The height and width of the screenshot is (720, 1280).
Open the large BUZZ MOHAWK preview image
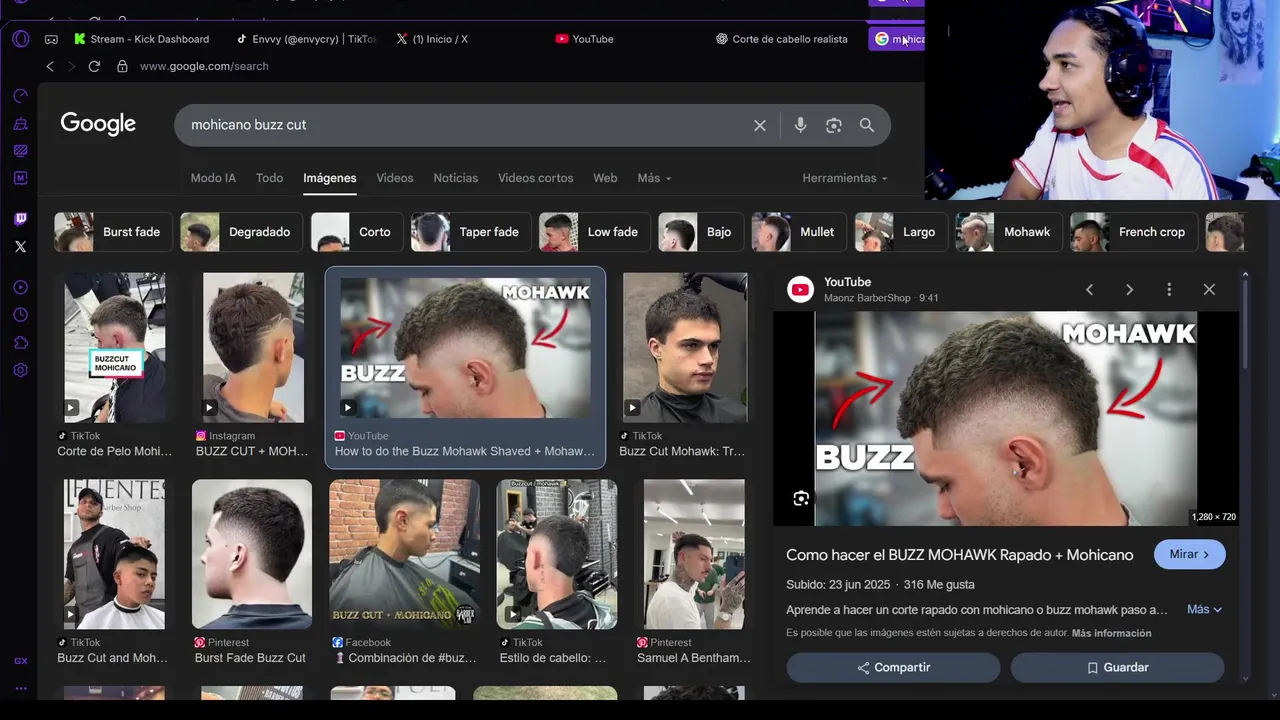coord(1005,419)
